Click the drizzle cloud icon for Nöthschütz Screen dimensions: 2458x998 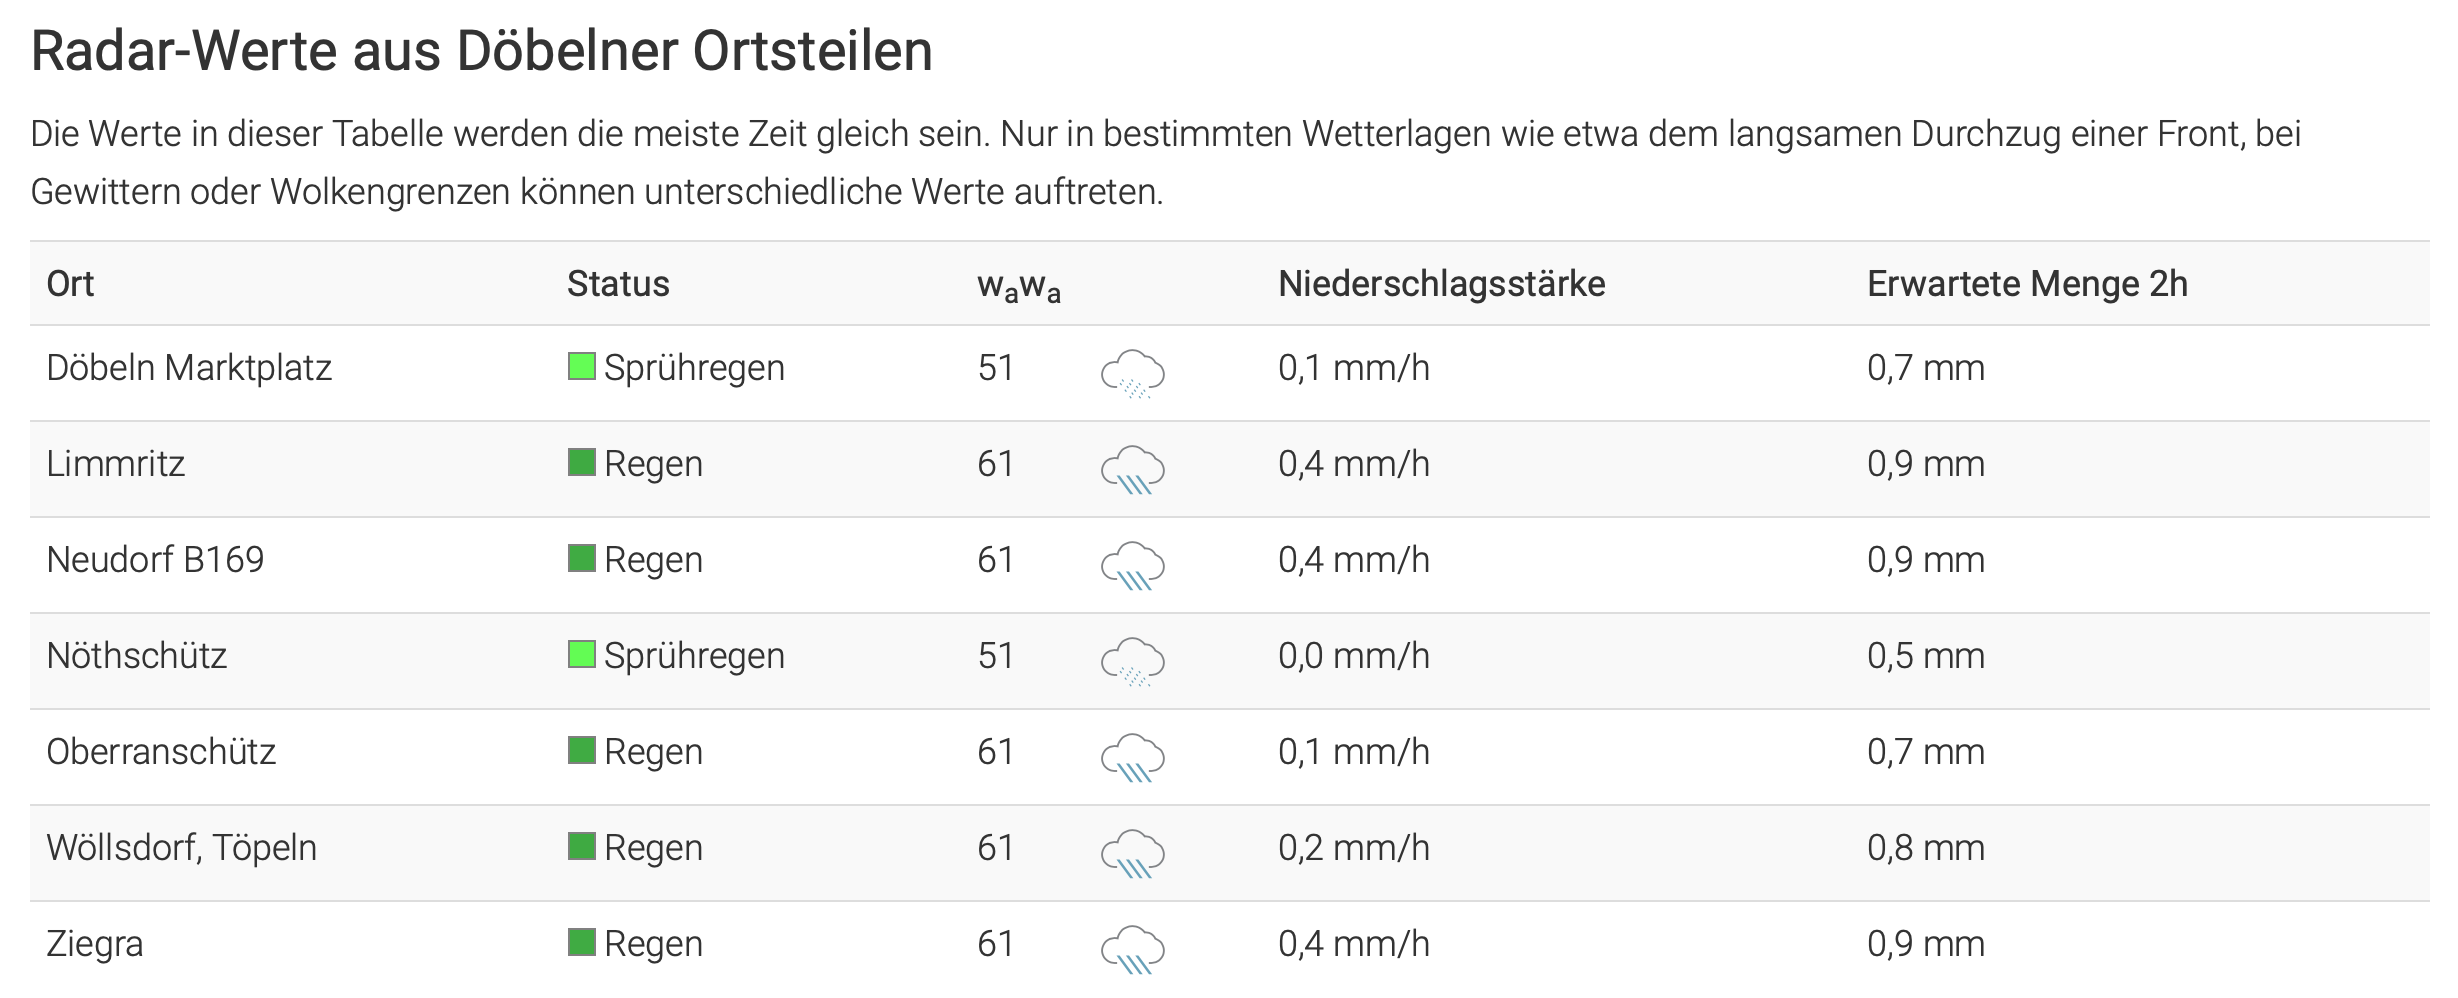pyautogui.click(x=1132, y=661)
